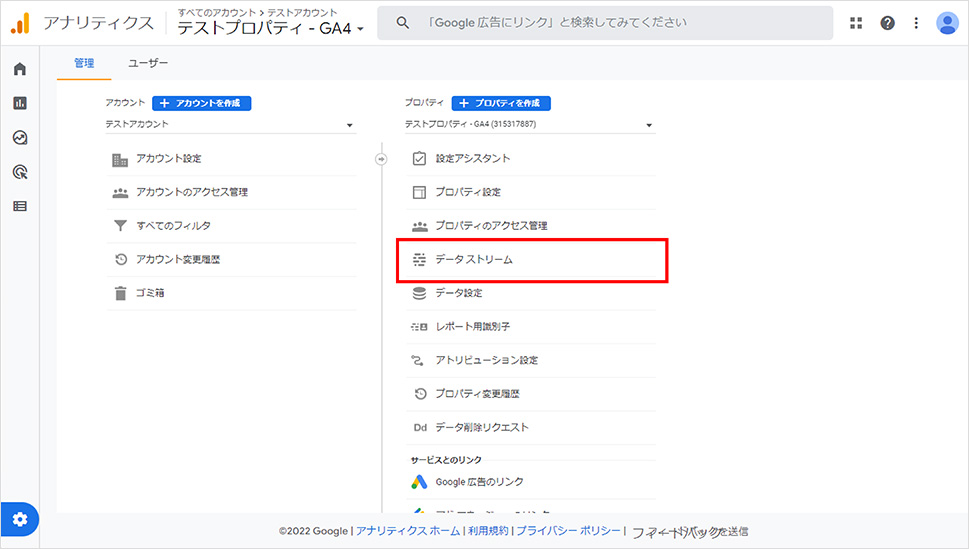The image size is (969, 549).
Task: Click the レポート用識別子 icon
Action: coord(419,326)
